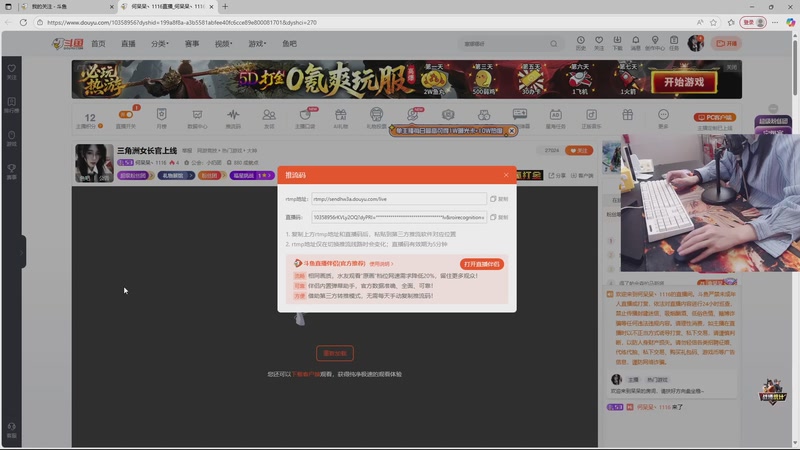Click the PC客户端 button
Viewport: 800px width, 450px height.
coord(714,117)
